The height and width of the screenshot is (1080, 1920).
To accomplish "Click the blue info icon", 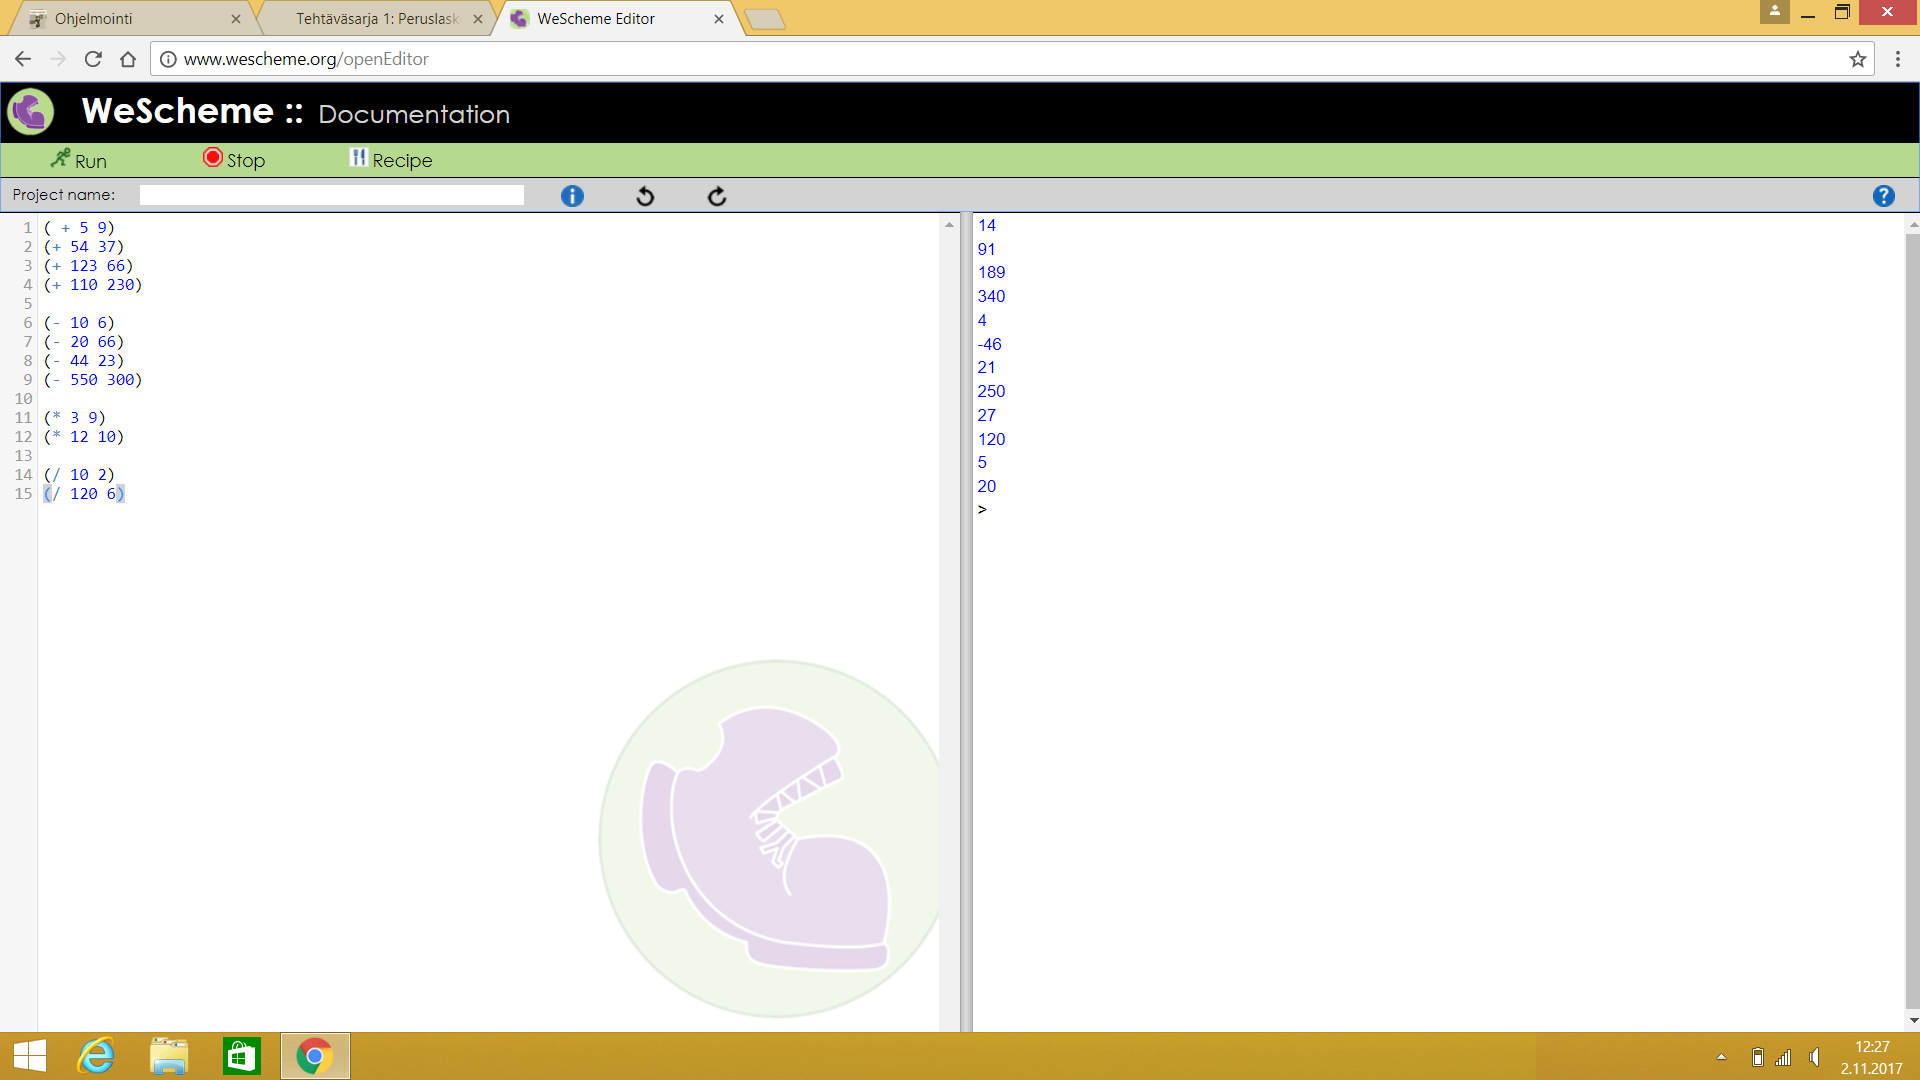I will pos(572,196).
